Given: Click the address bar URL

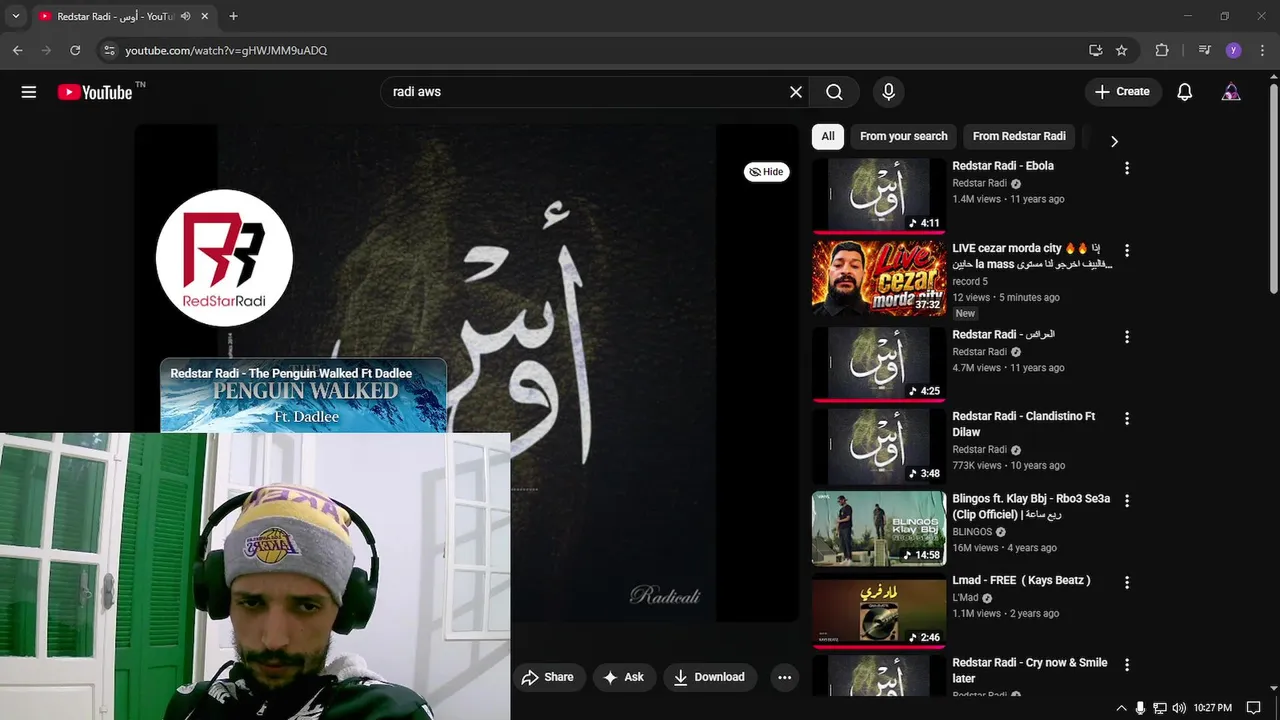Looking at the screenshot, I should (226, 50).
